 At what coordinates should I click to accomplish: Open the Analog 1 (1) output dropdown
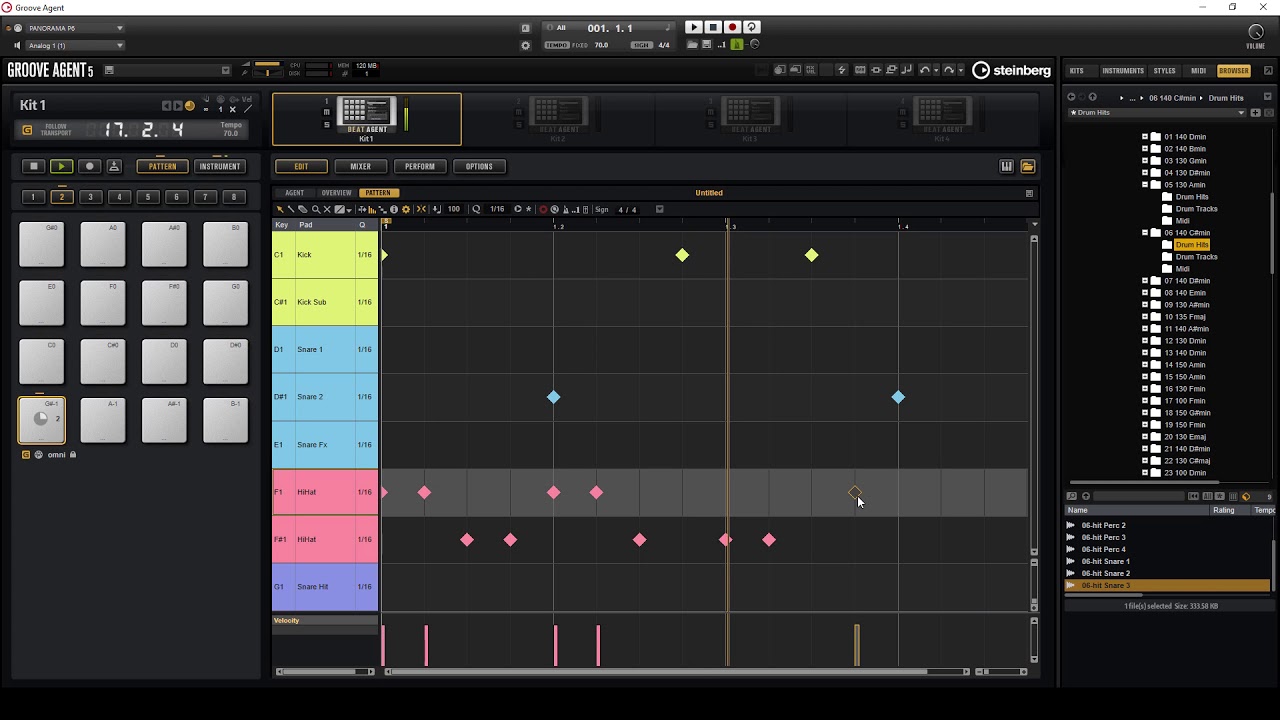[x=75, y=45]
